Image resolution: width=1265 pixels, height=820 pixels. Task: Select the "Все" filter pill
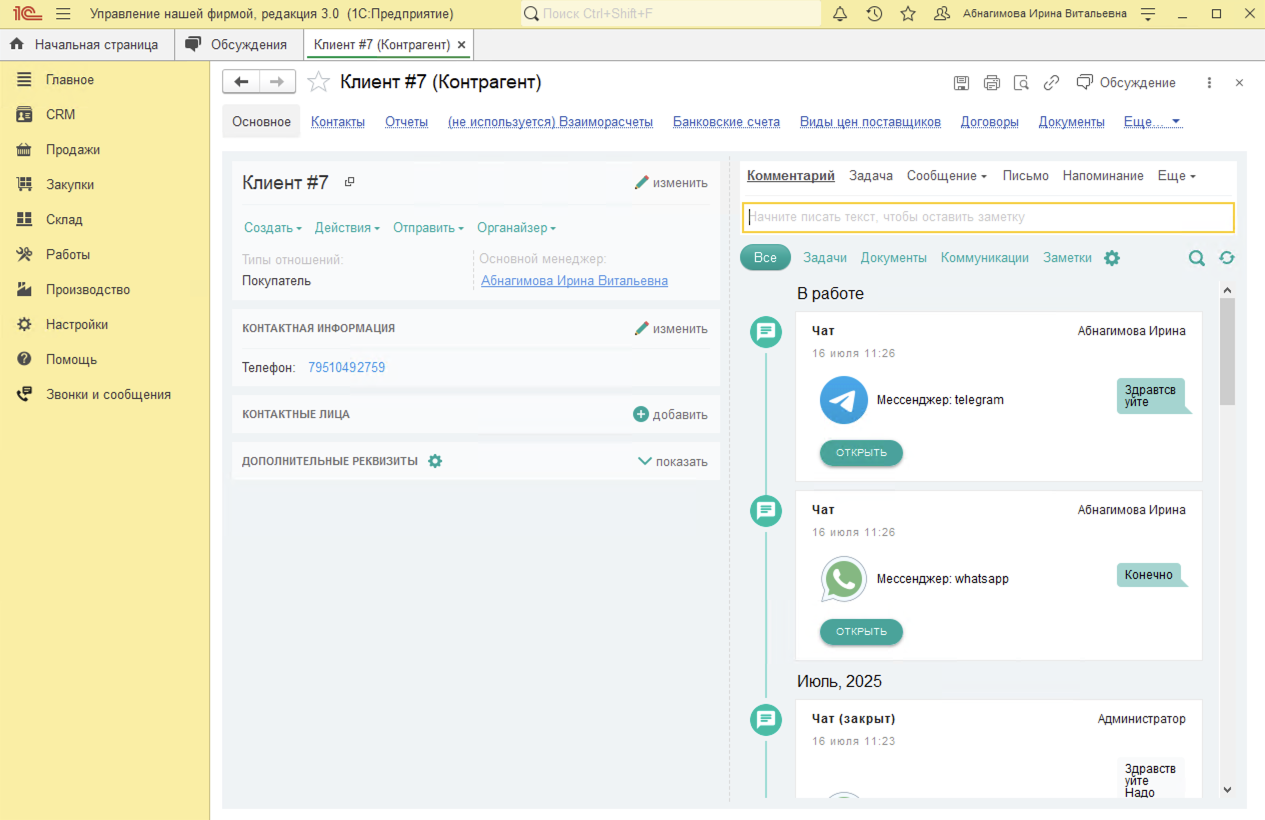(765, 258)
